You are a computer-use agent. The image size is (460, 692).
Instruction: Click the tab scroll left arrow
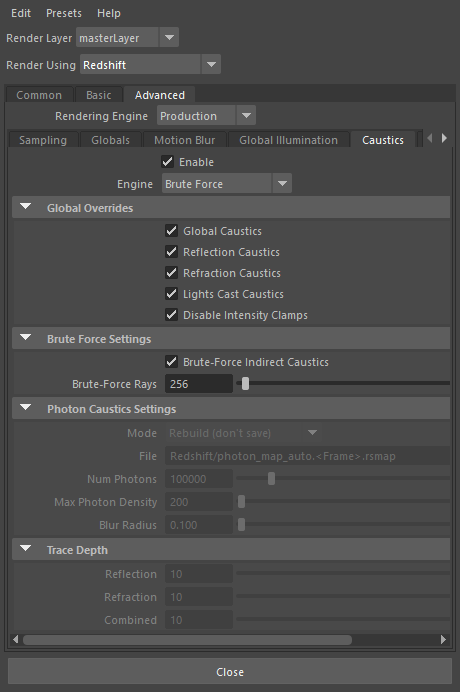coord(430,139)
